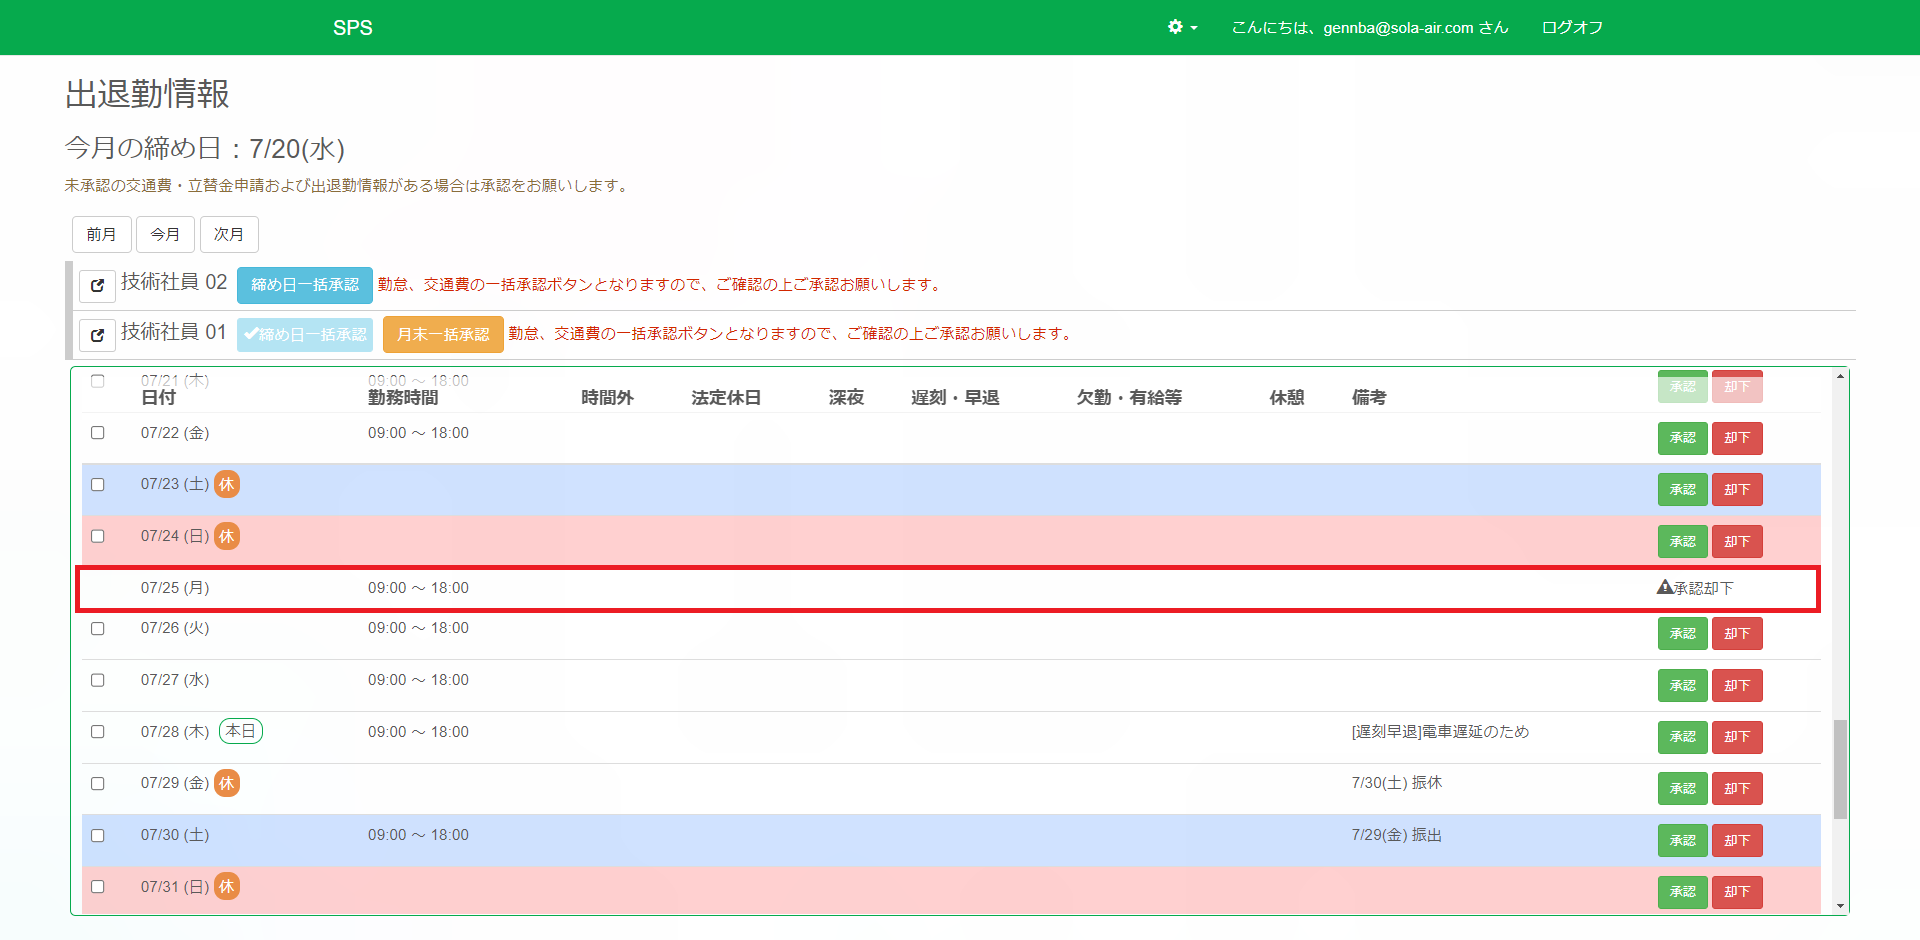Reject 07/28 entry with red 却下 button

click(x=1736, y=737)
